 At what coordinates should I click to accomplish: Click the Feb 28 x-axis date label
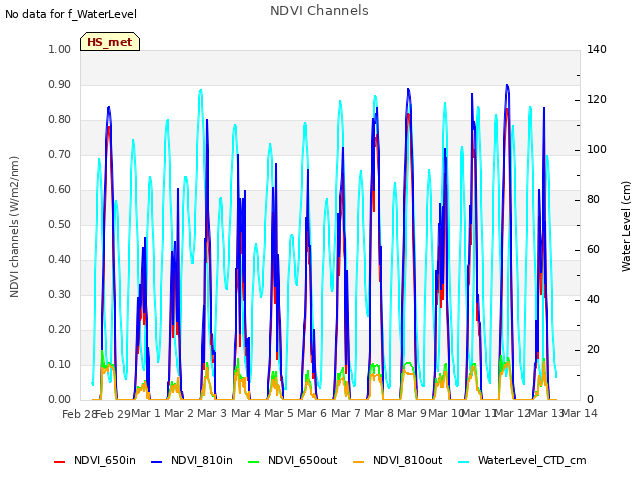click(79, 414)
